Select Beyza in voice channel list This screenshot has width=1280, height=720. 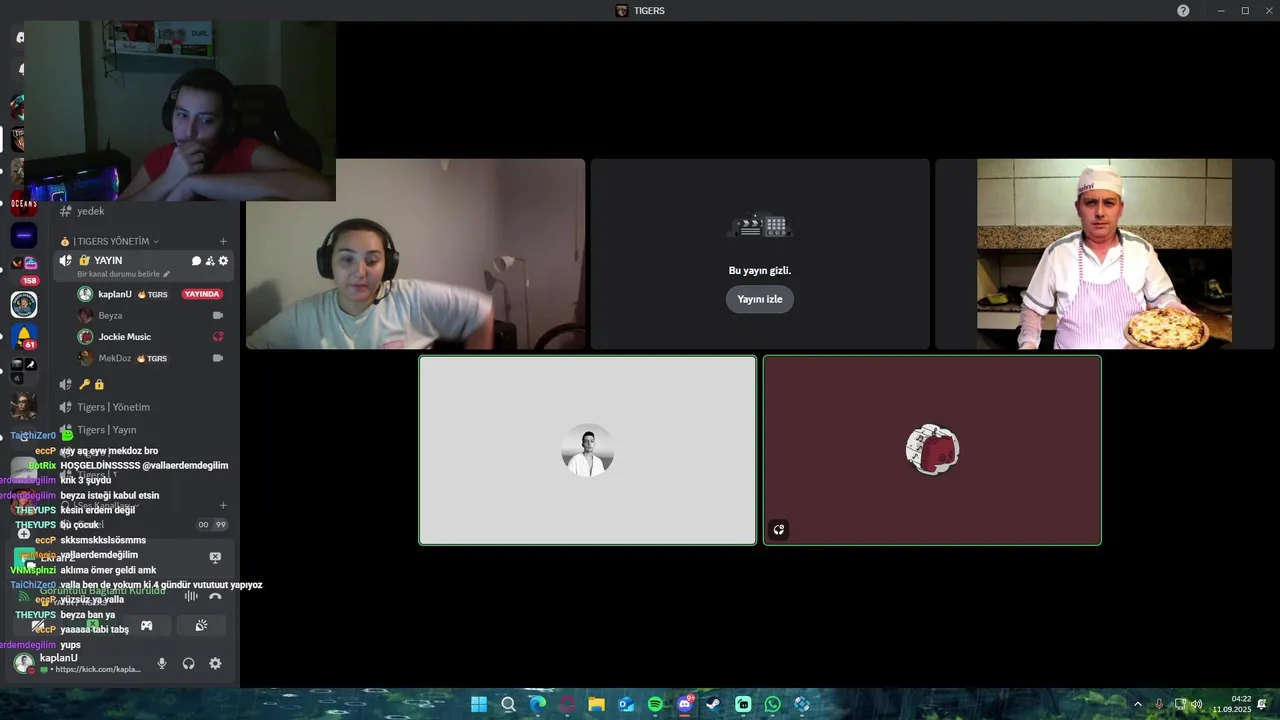[110, 315]
